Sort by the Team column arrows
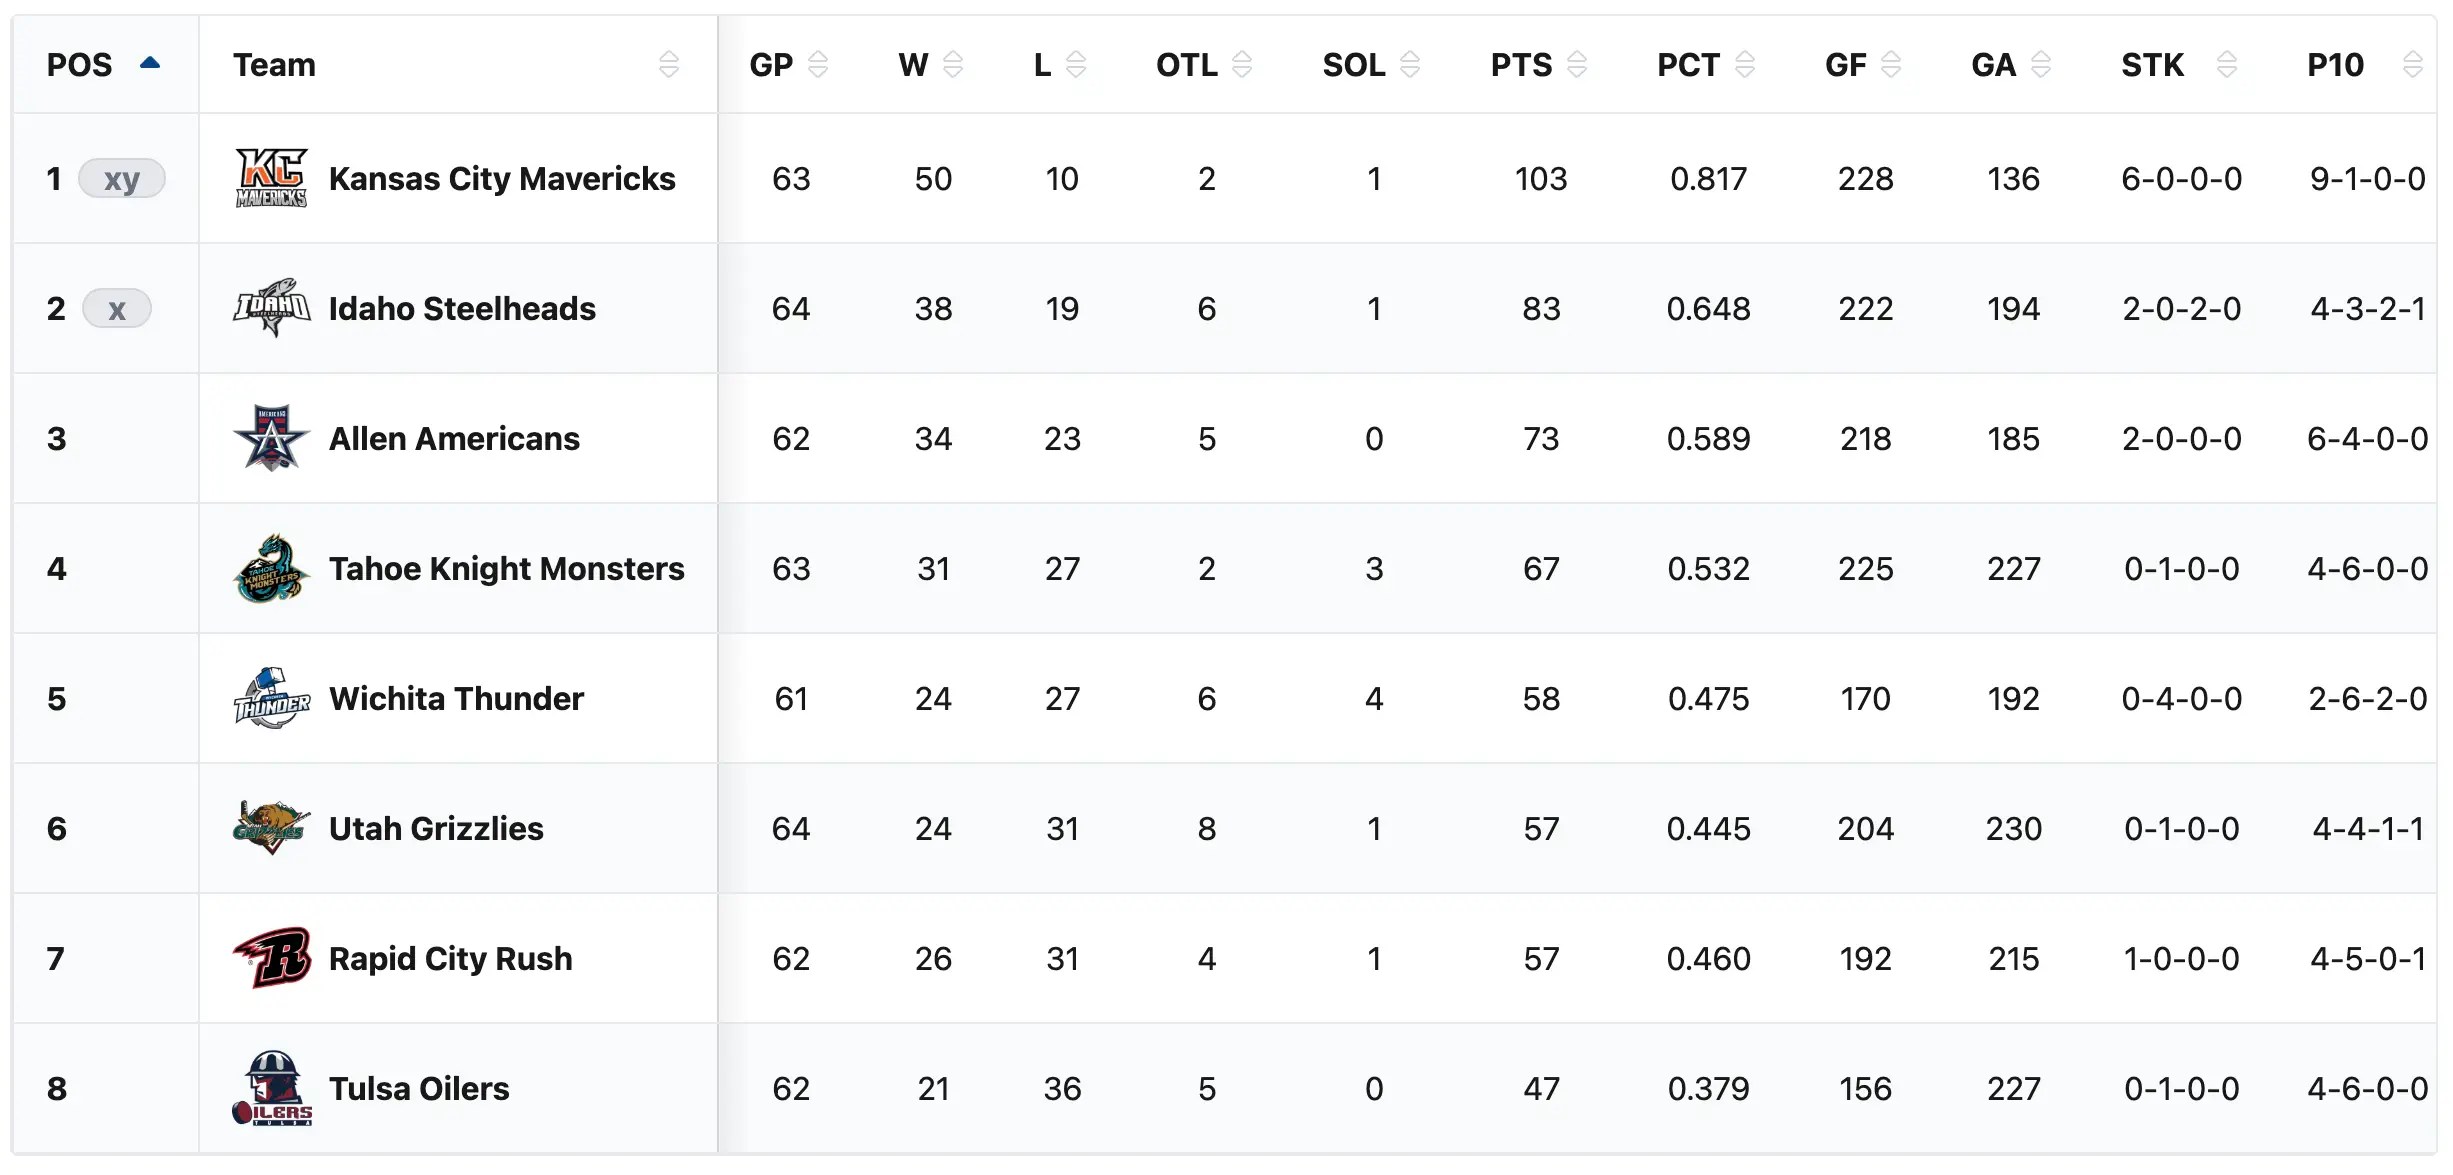2453x1175 pixels. pyautogui.click(x=669, y=65)
